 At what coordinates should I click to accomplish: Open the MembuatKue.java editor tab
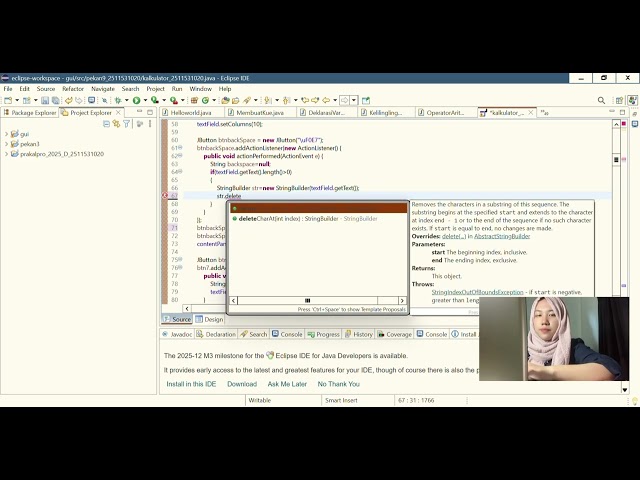(260, 113)
